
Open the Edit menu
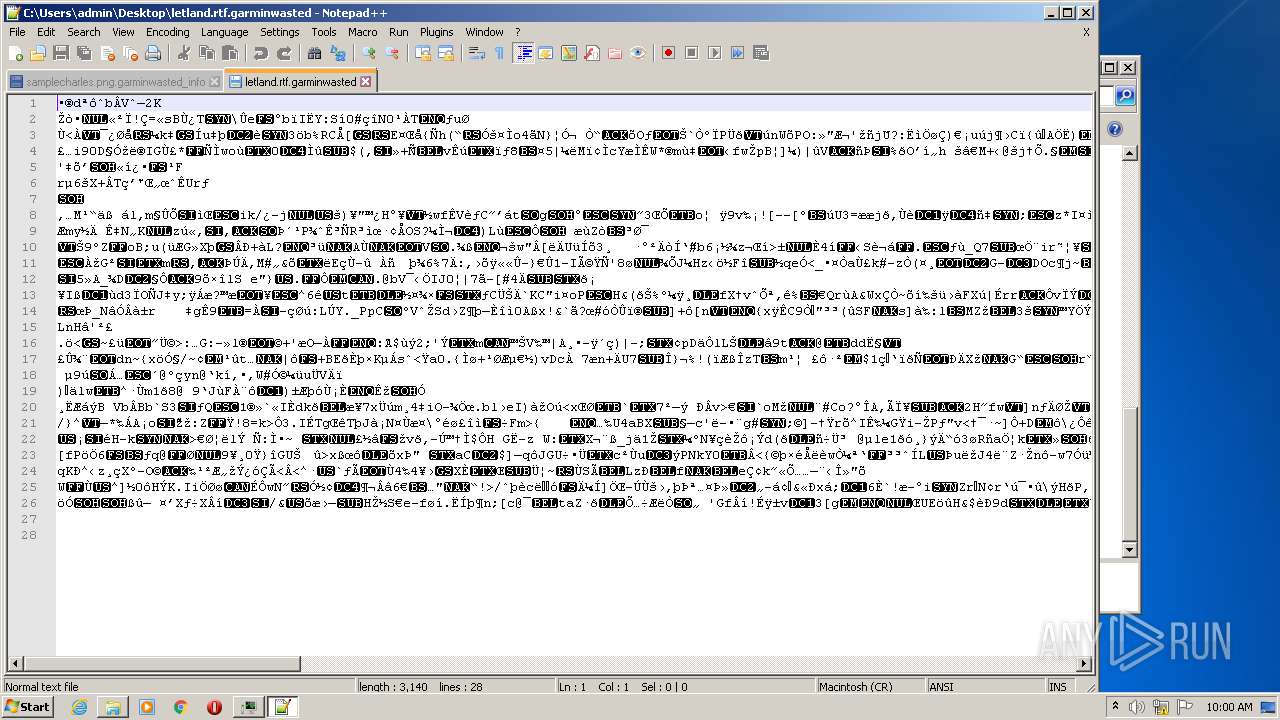pyautogui.click(x=46, y=32)
